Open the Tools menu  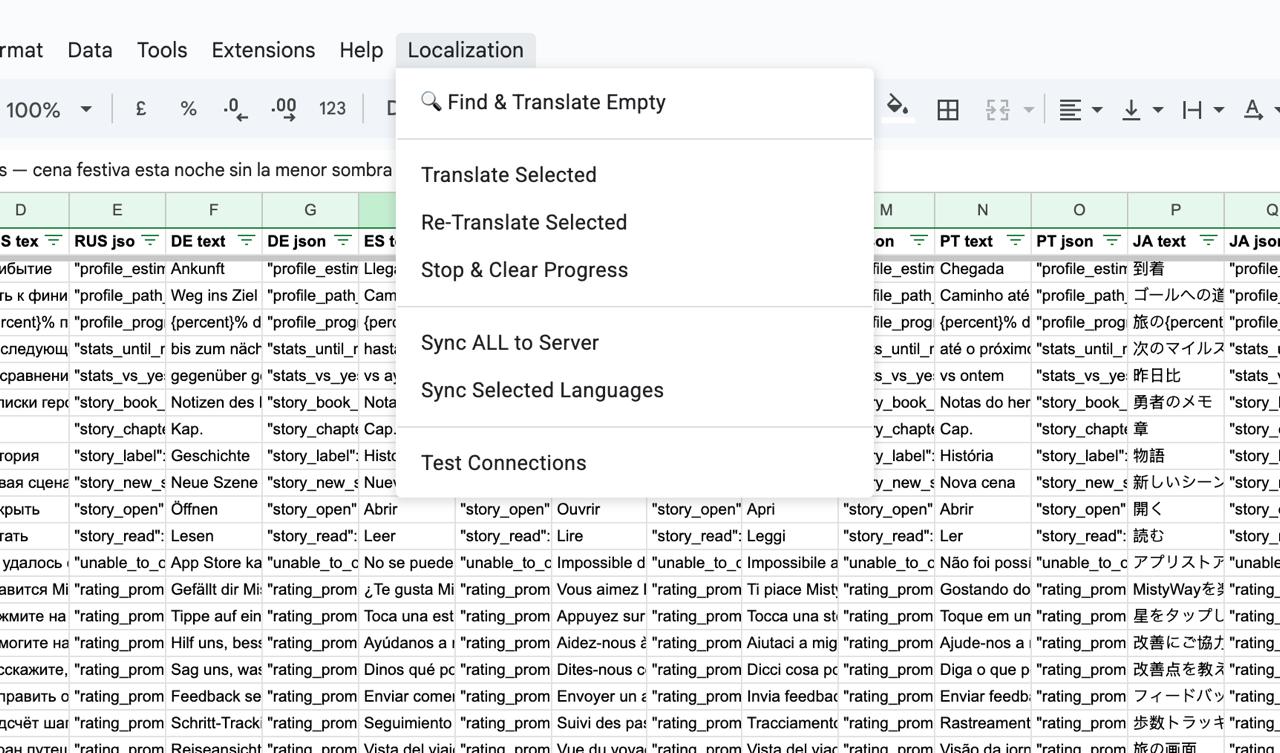(162, 50)
